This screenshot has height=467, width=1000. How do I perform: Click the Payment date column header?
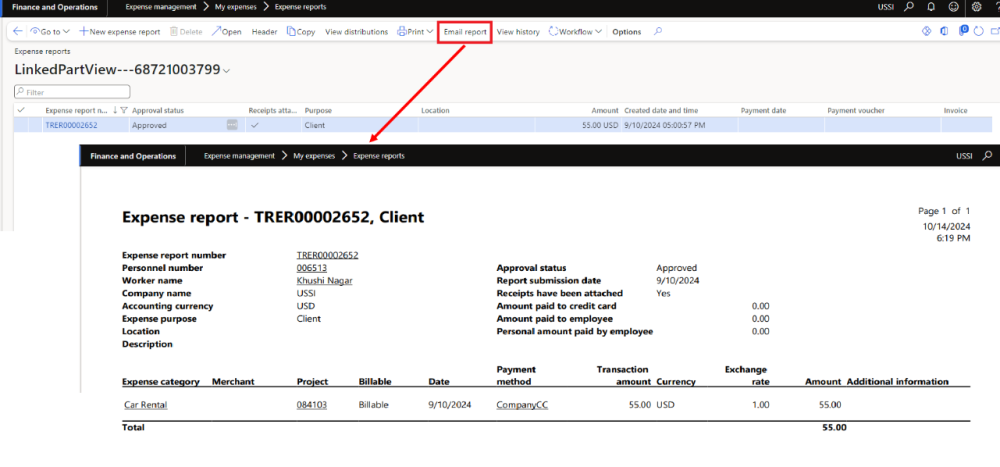pyautogui.click(x=763, y=110)
